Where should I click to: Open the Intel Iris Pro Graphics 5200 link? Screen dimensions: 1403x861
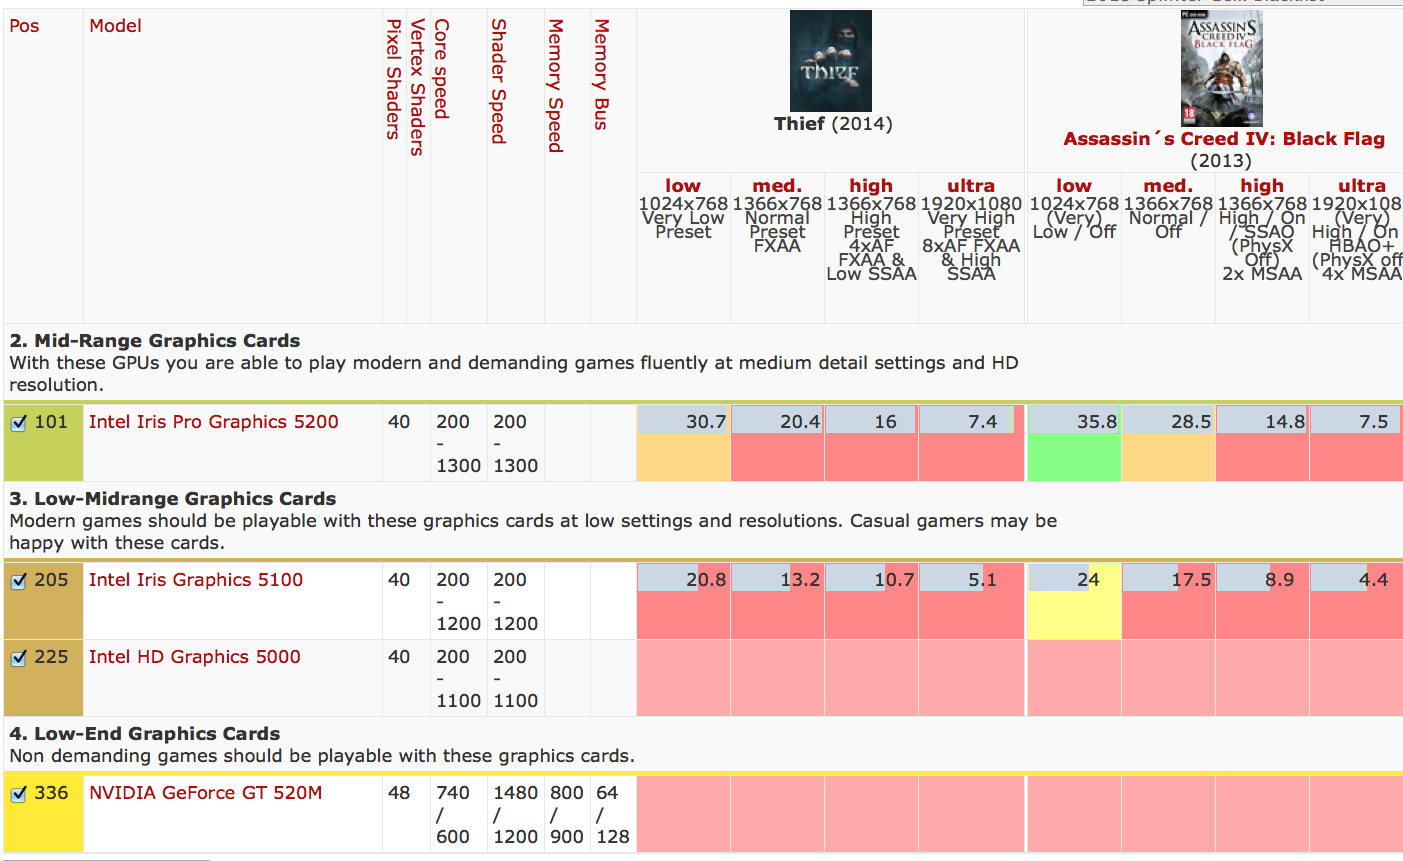pos(214,422)
